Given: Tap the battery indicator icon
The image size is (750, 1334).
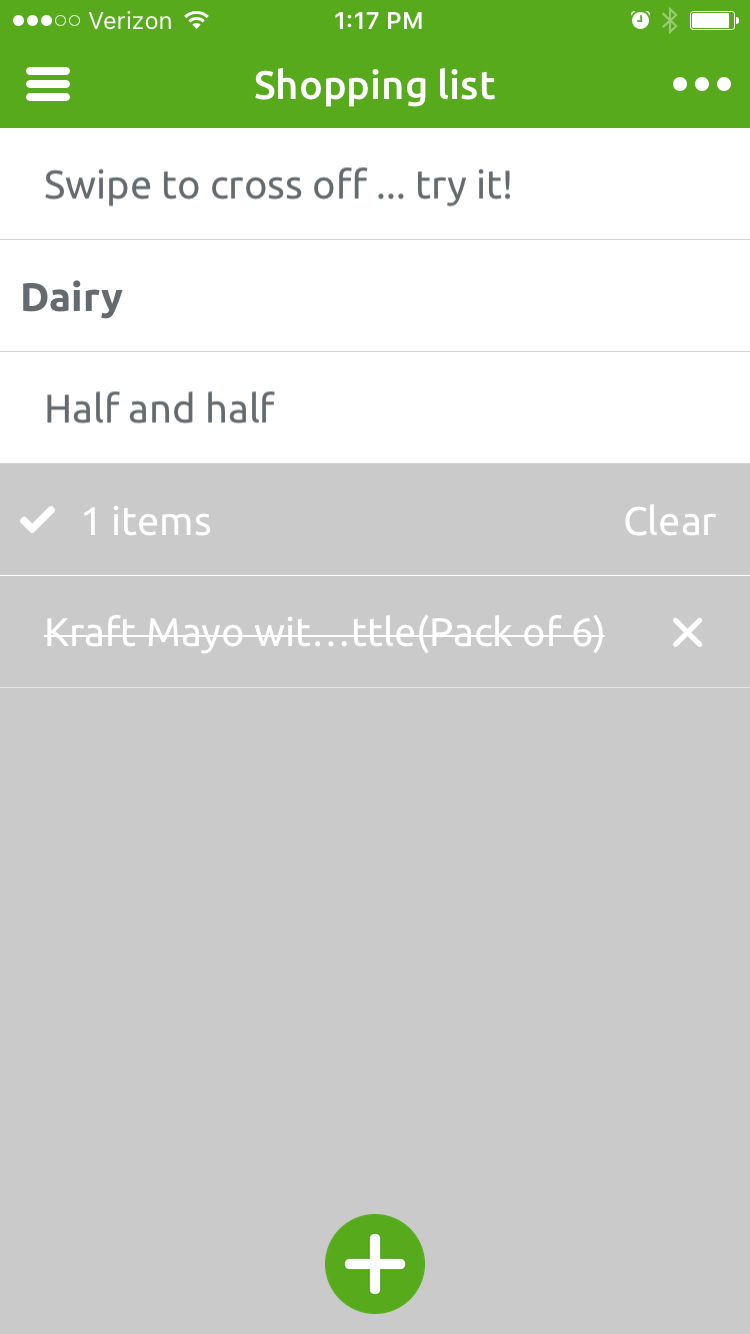Looking at the screenshot, I should tap(714, 20).
